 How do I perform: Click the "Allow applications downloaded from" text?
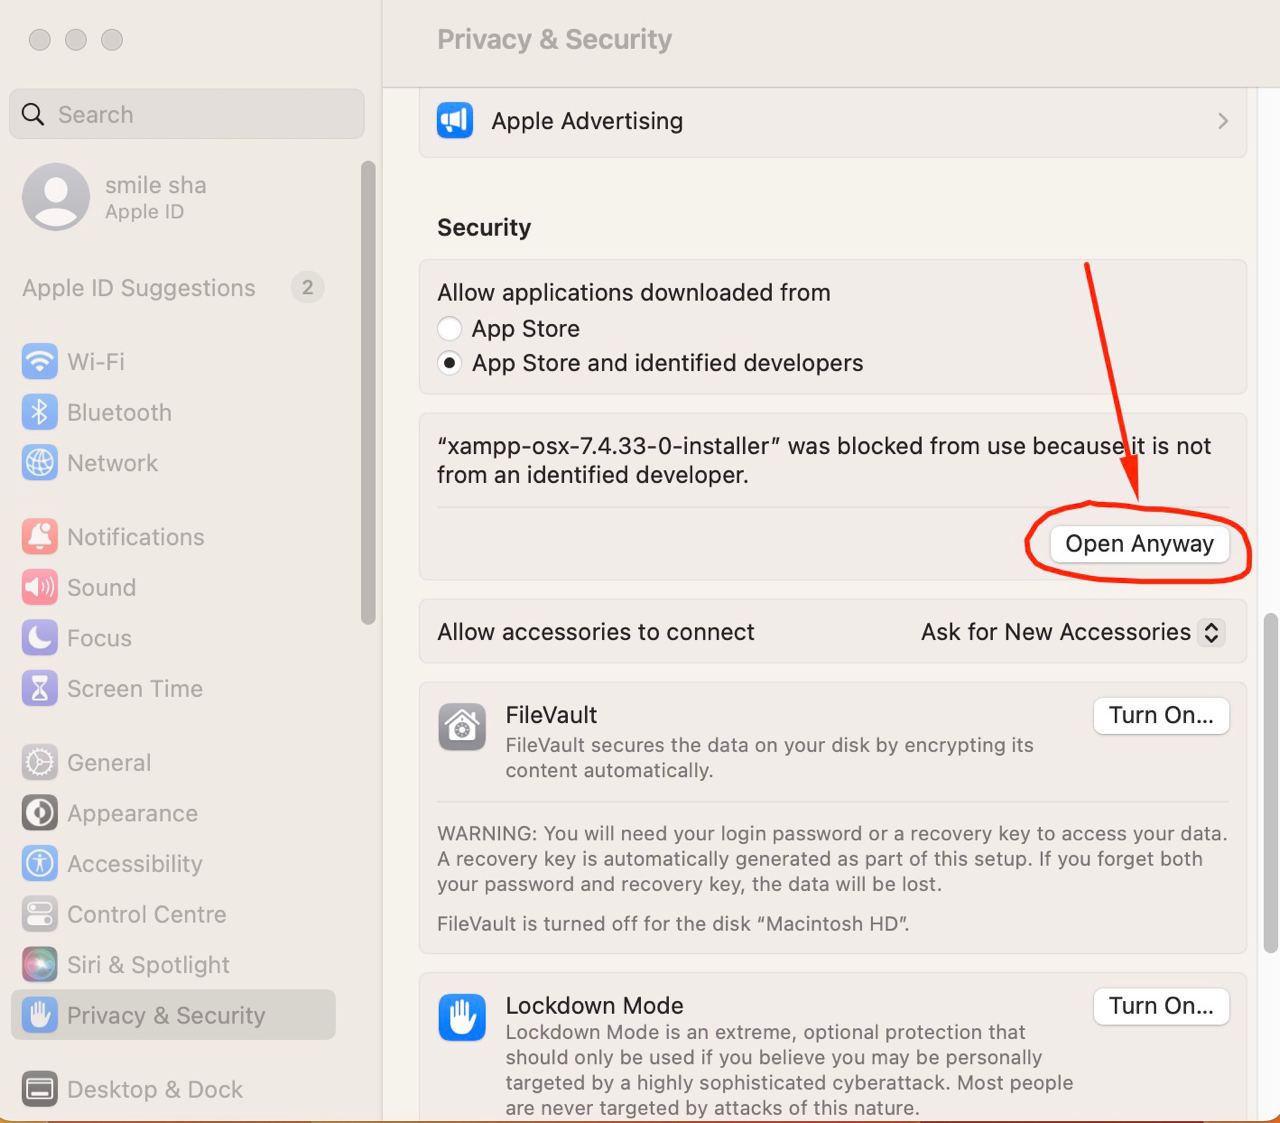point(634,292)
